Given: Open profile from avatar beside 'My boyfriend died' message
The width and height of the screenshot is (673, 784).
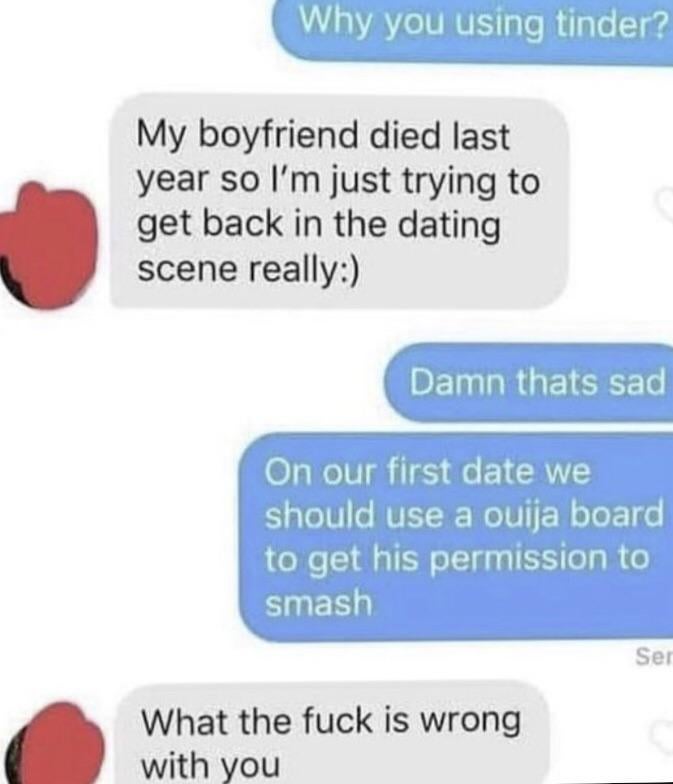Looking at the screenshot, I should [x=48, y=246].
